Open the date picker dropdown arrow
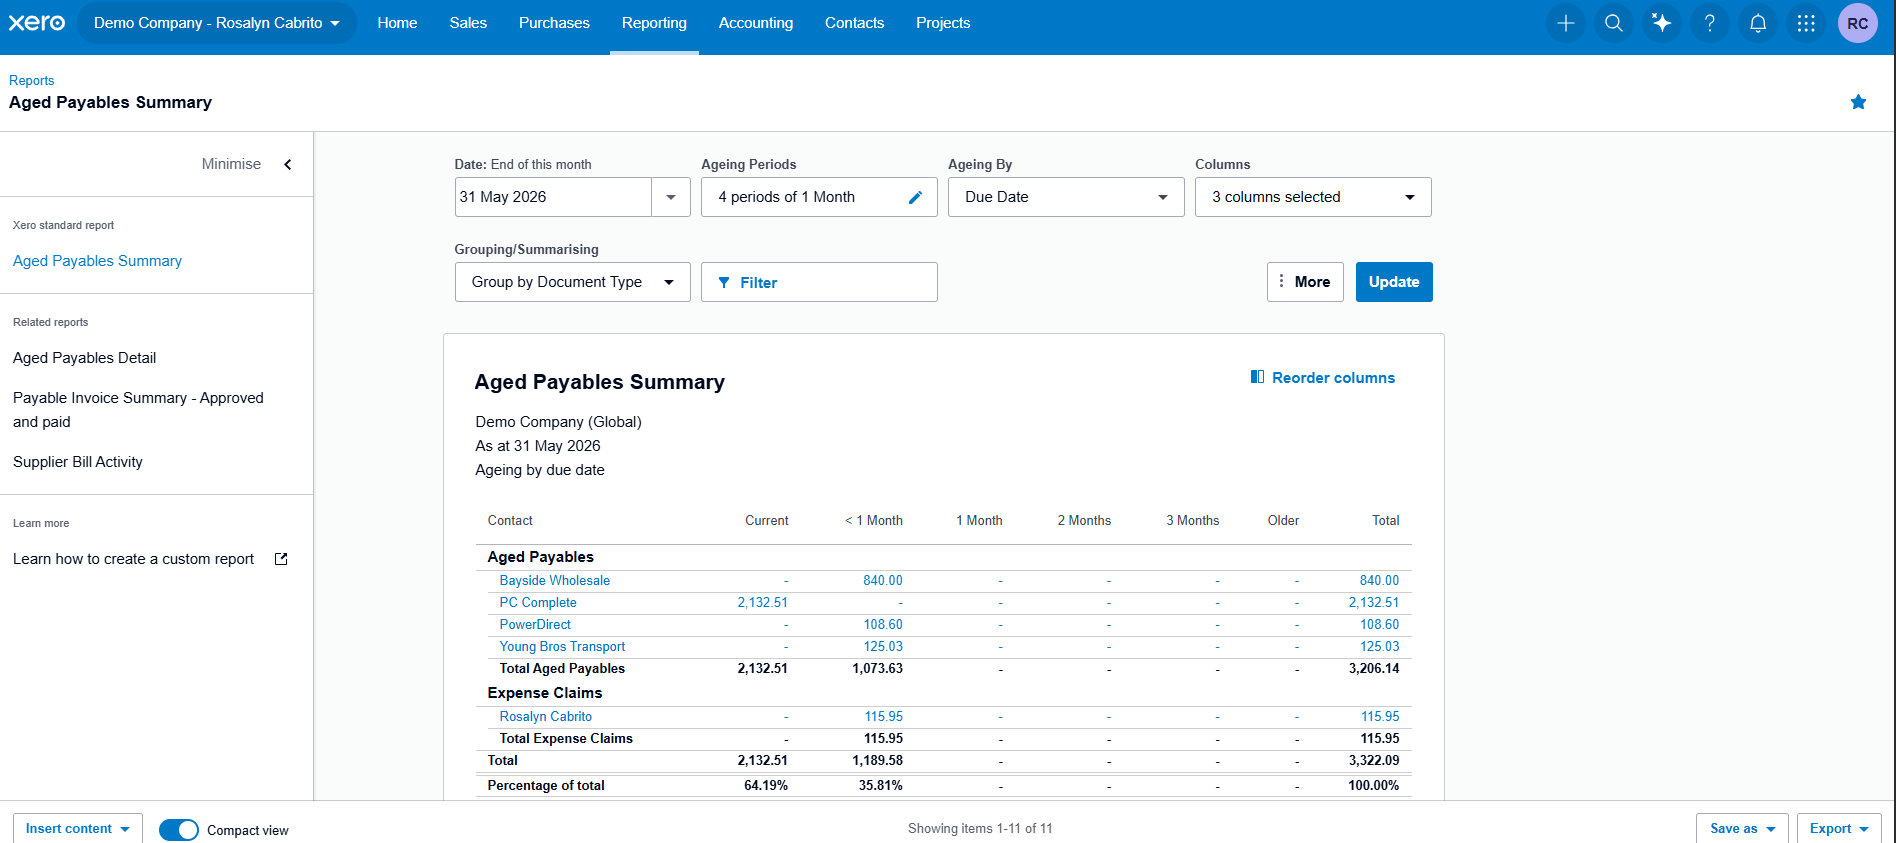Image resolution: width=1896 pixels, height=843 pixels. 671,197
